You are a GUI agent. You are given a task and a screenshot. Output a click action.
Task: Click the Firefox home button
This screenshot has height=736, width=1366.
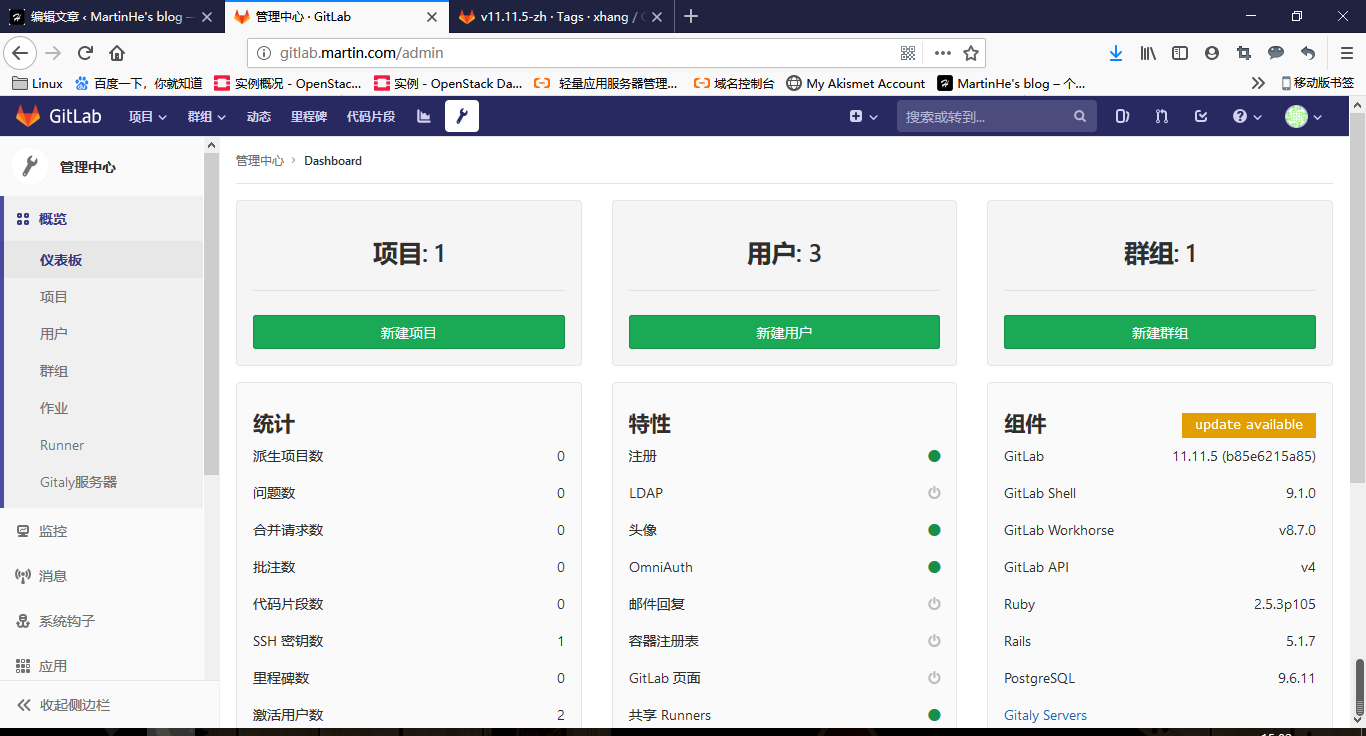tap(117, 53)
